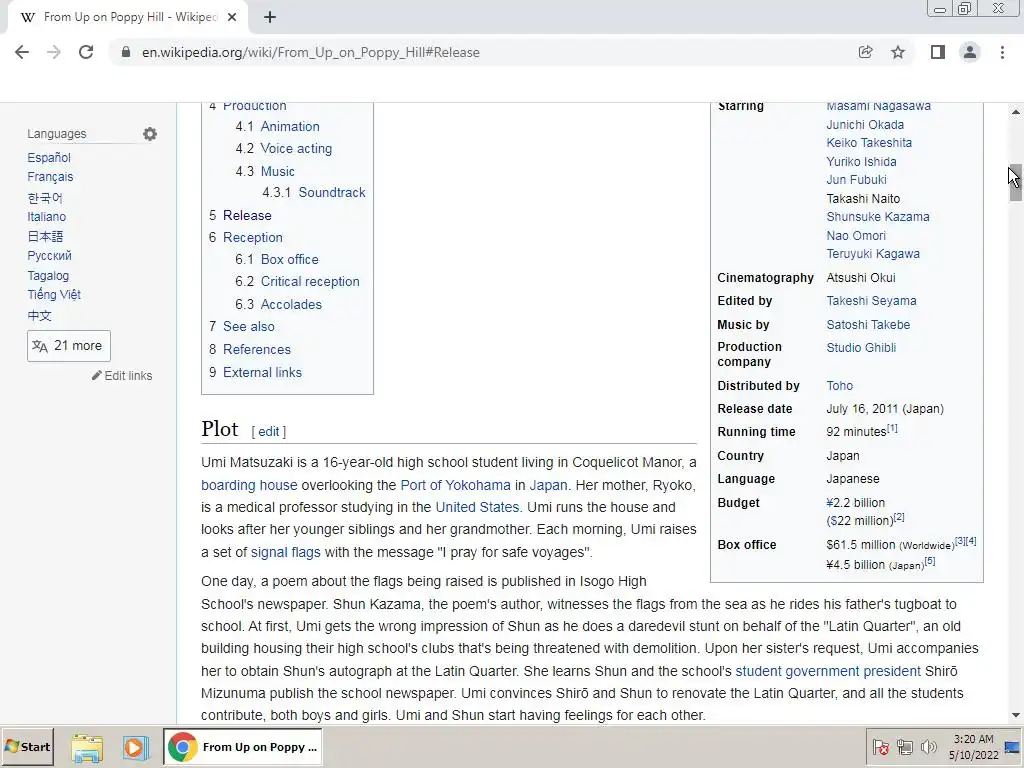Open the Takeshi Seyama editor link
The image size is (1024, 768).
pos(871,301)
